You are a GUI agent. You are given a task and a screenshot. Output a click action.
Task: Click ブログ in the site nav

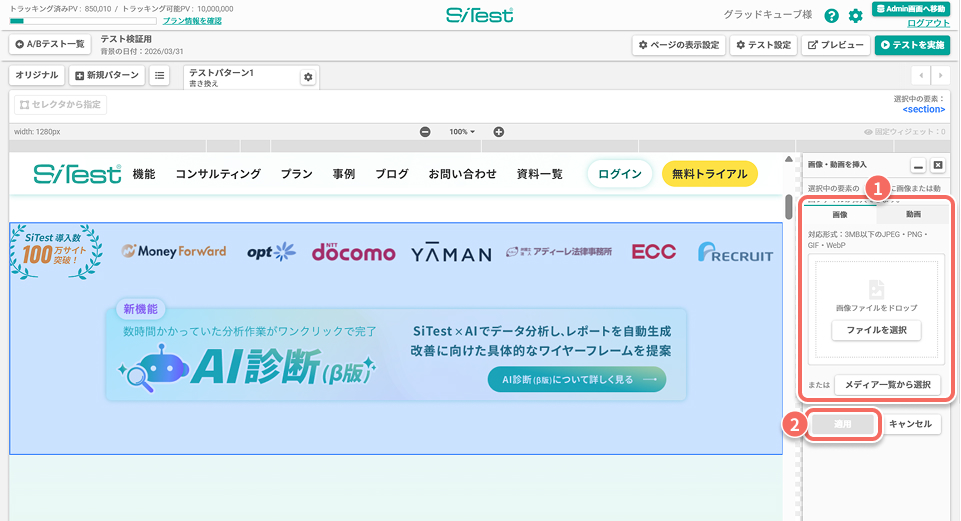(x=392, y=174)
